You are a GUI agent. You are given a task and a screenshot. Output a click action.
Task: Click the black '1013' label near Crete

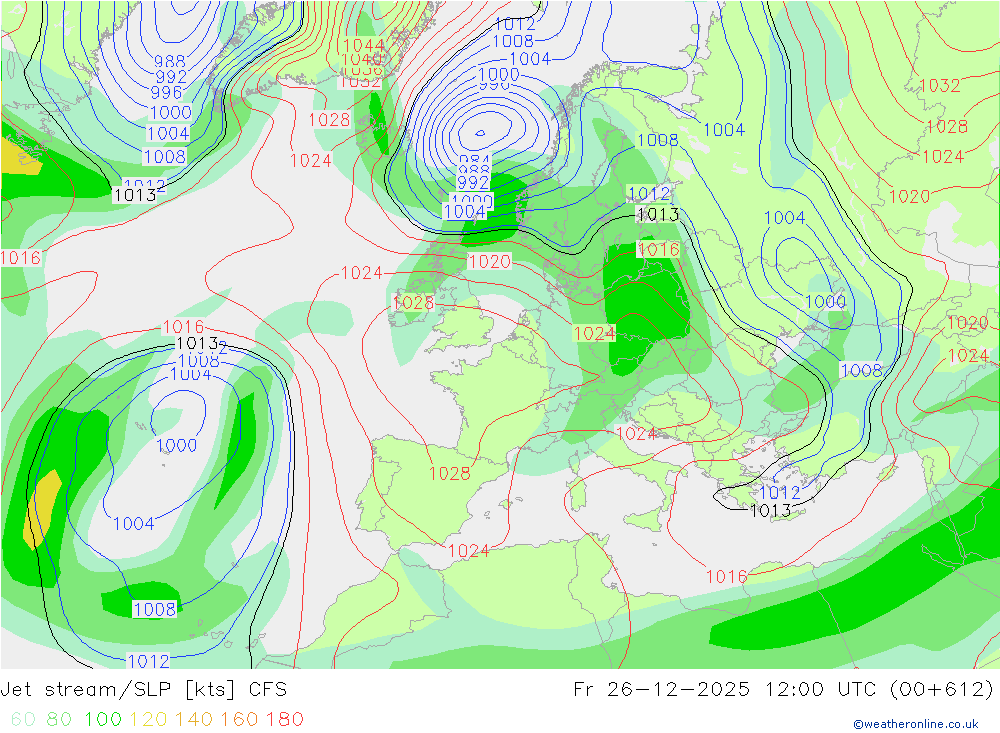tap(770, 510)
